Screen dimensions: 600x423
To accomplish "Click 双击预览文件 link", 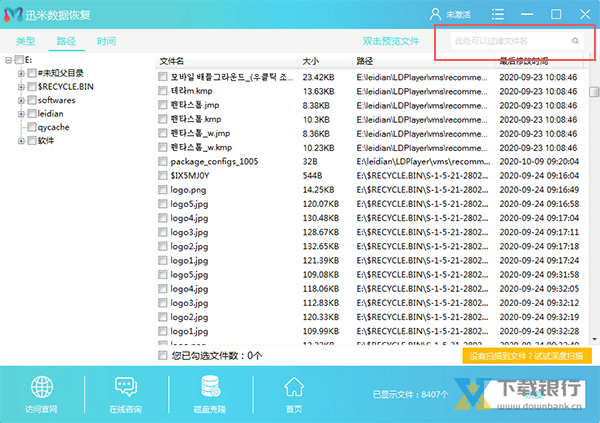I will 391,41.
